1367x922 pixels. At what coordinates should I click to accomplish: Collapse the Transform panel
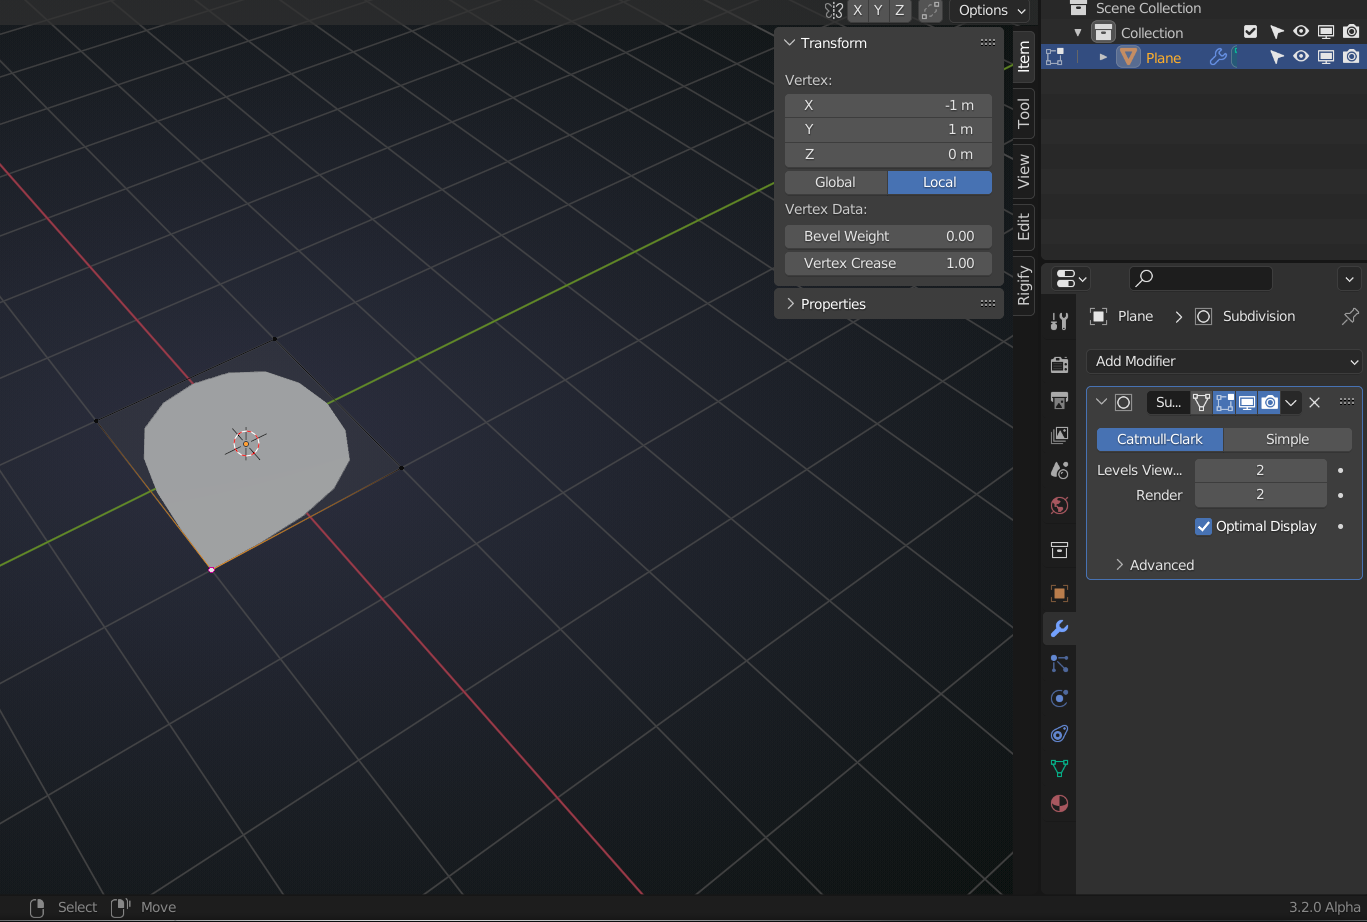[789, 43]
